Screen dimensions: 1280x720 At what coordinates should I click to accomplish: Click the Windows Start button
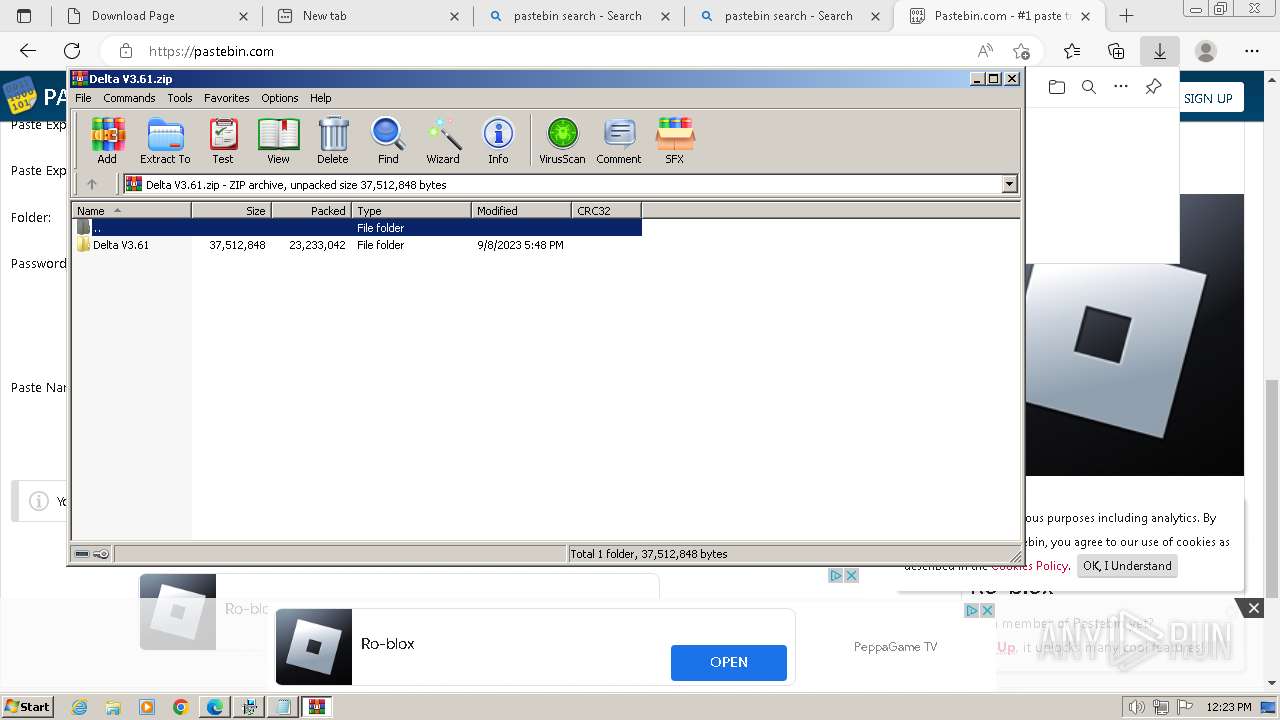point(27,707)
